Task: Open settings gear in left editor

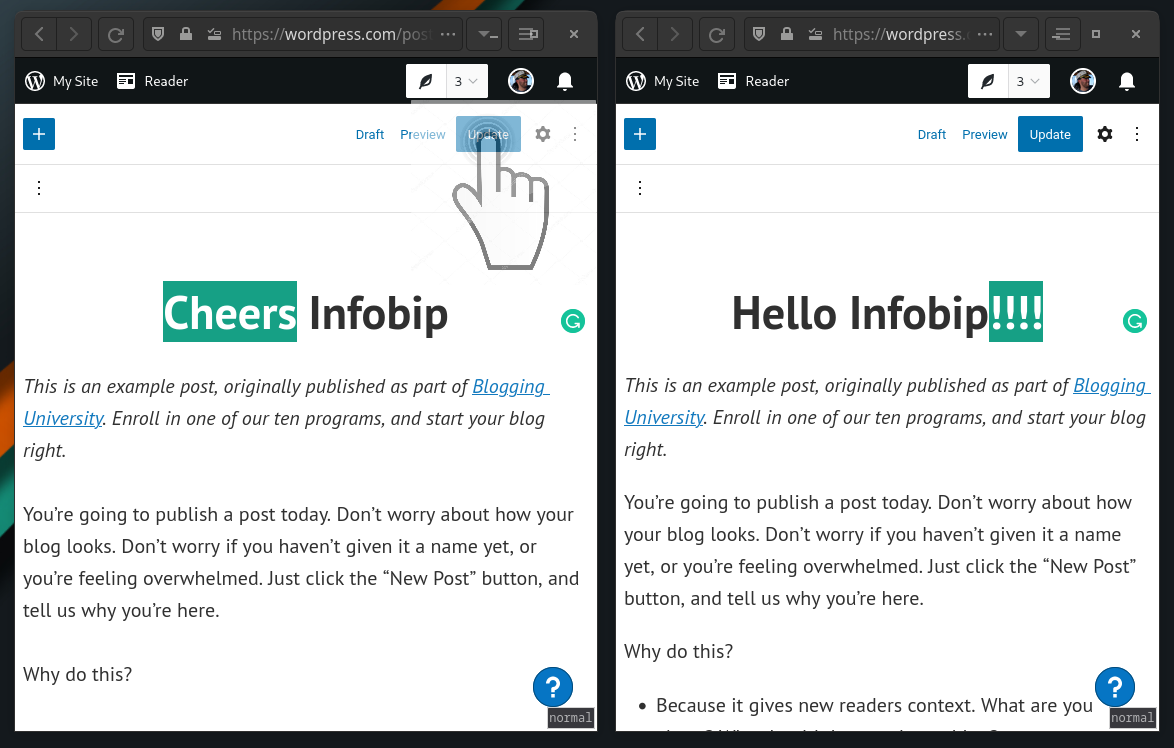Action: pyautogui.click(x=543, y=134)
